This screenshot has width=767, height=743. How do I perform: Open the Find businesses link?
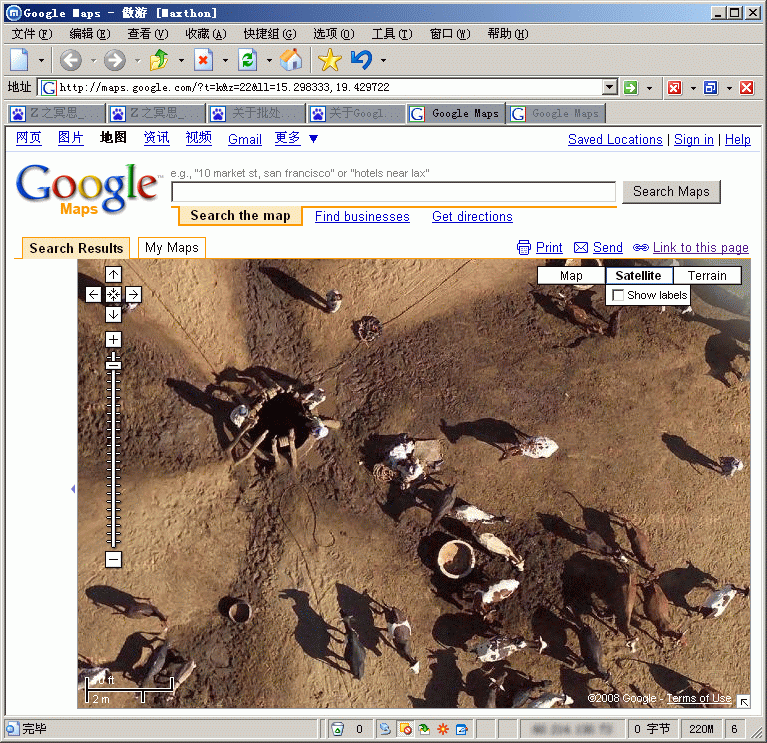coord(362,216)
